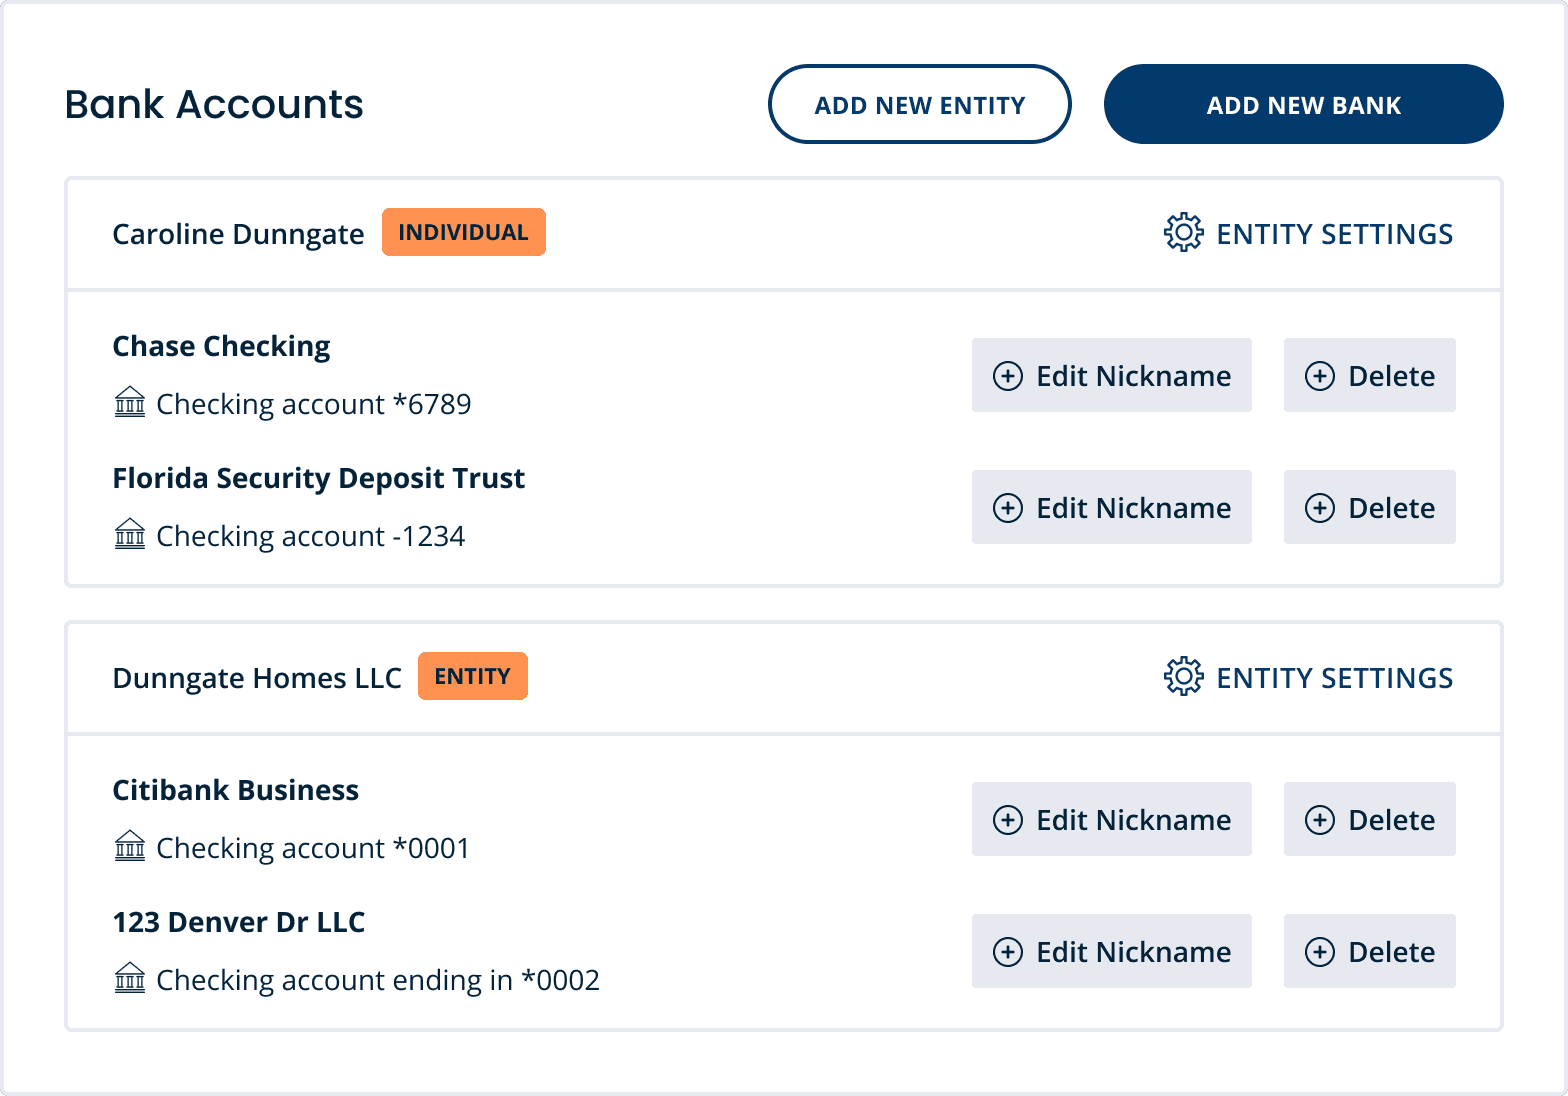Screen dimensions: 1568x1096
Task: Click bank icon beside Checking account *0001
Action: (x=130, y=846)
